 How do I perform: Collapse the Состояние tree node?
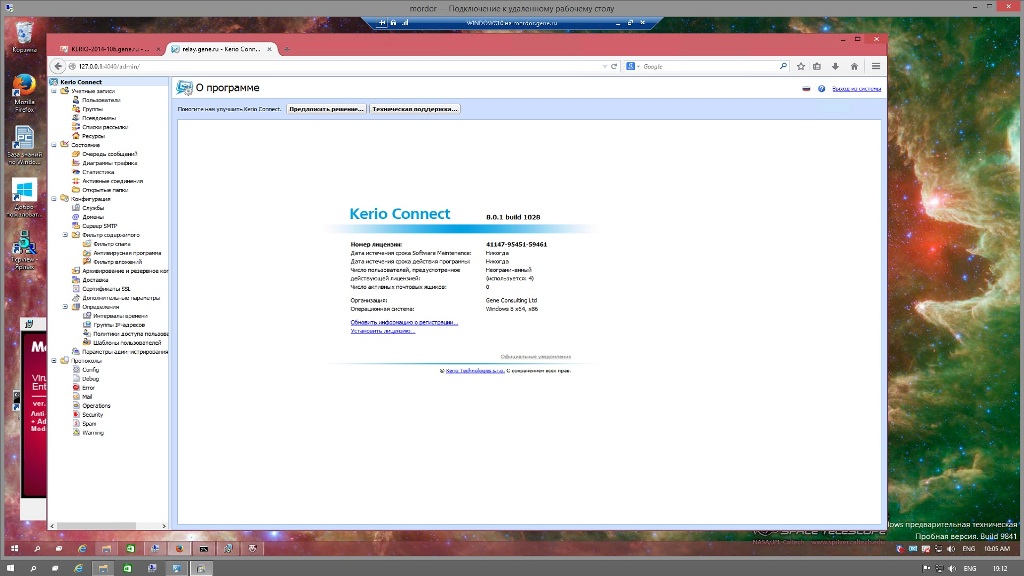tap(54, 145)
